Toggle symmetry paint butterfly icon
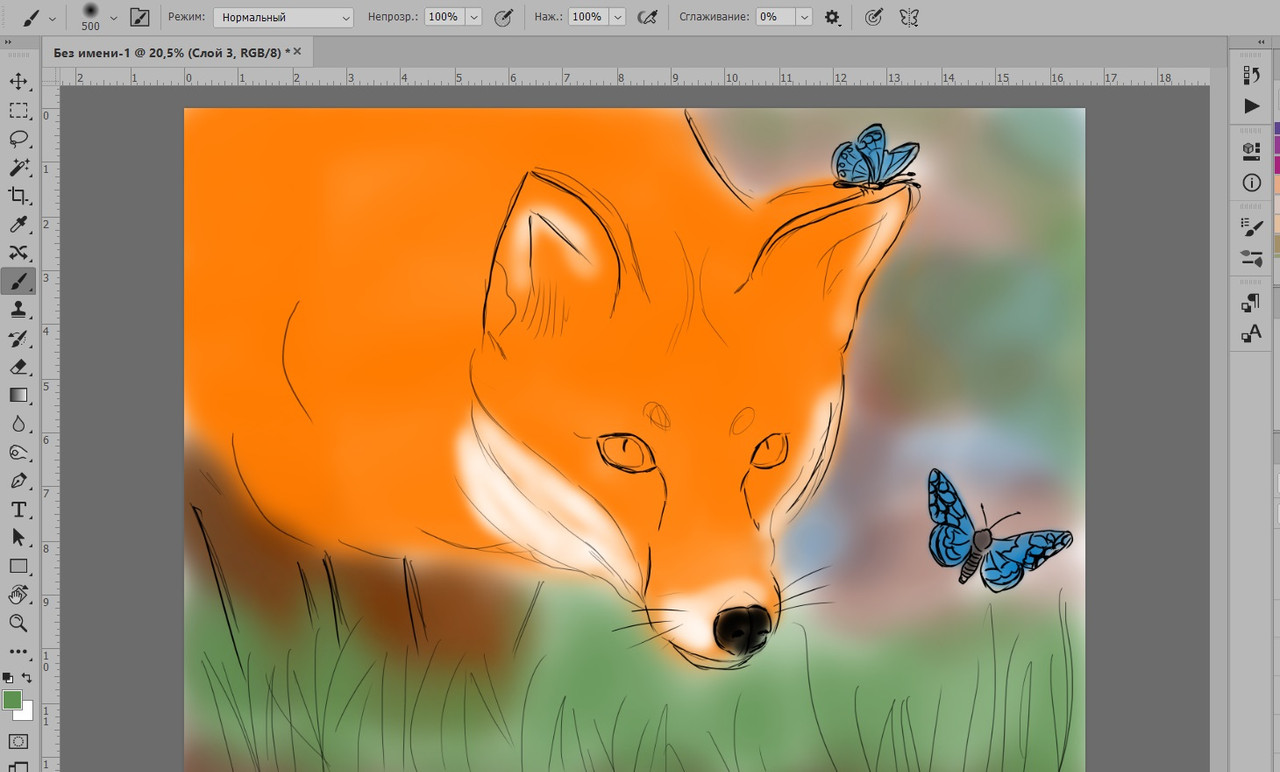Screen dimensions: 1280x772 [x=908, y=17]
